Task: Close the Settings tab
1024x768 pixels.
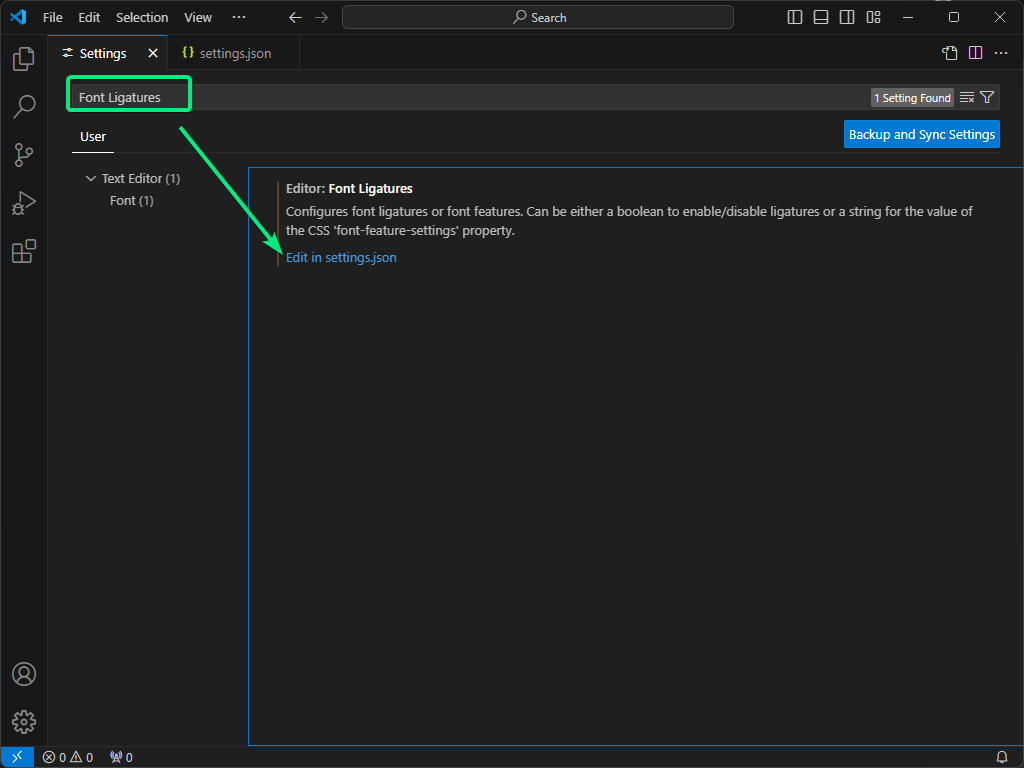Action: pos(153,53)
